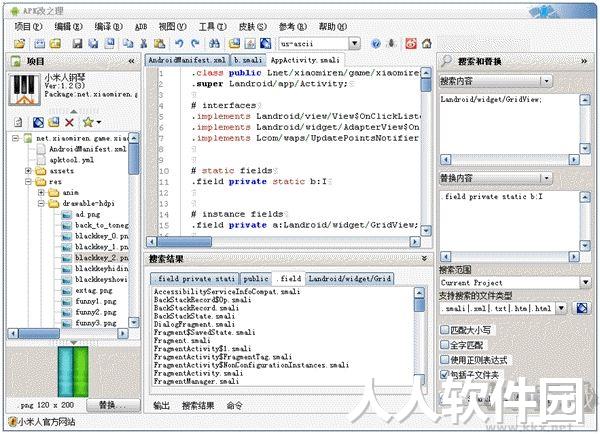Click the search content text field
Image resolution: width=600 pixels, height=434 pixels.
pyautogui.click(x=510, y=123)
